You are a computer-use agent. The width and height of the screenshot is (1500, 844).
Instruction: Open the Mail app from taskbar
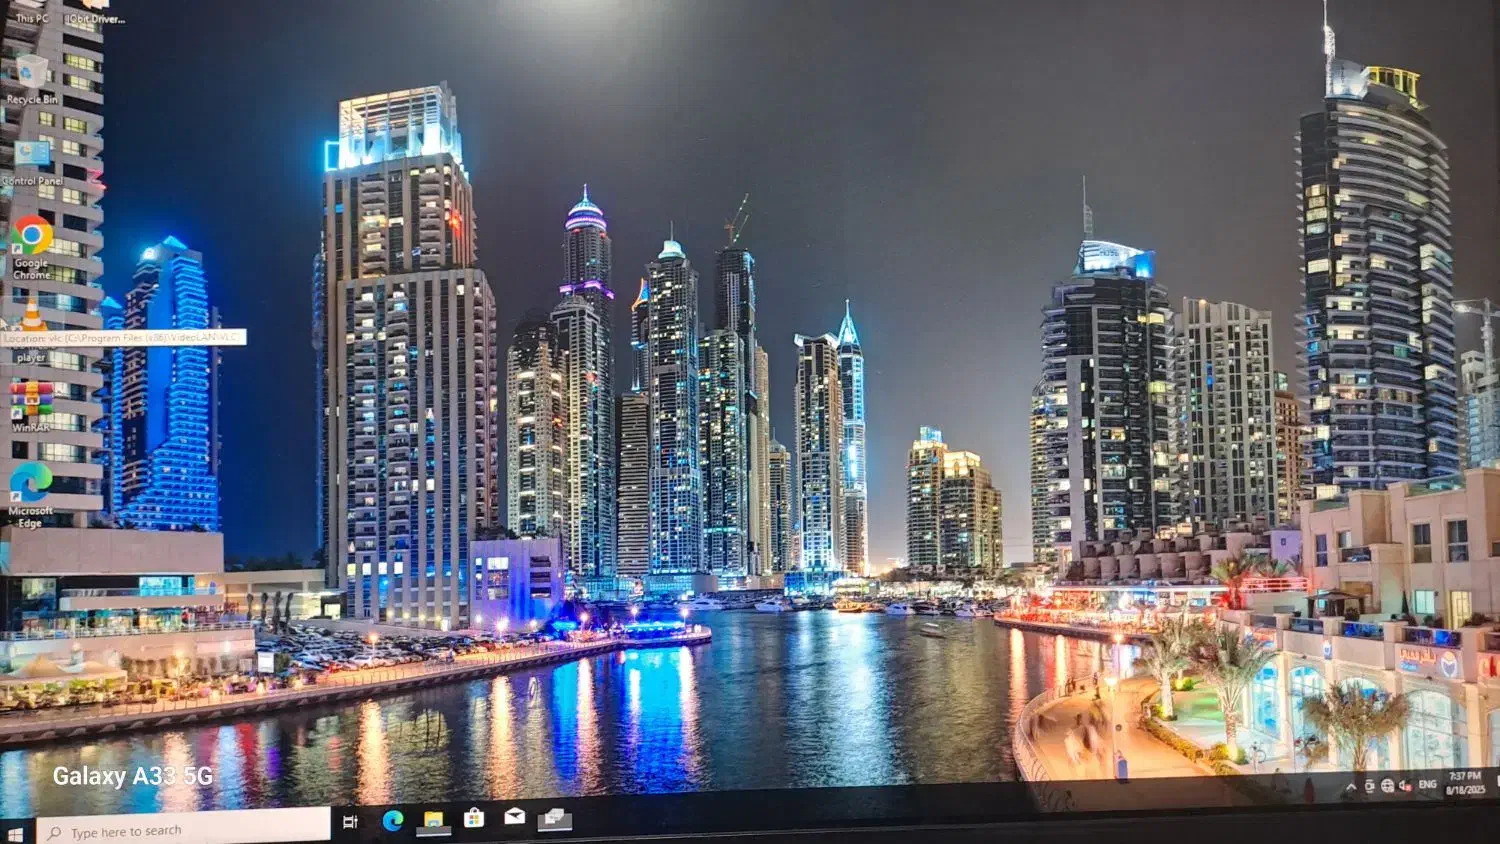coord(514,817)
